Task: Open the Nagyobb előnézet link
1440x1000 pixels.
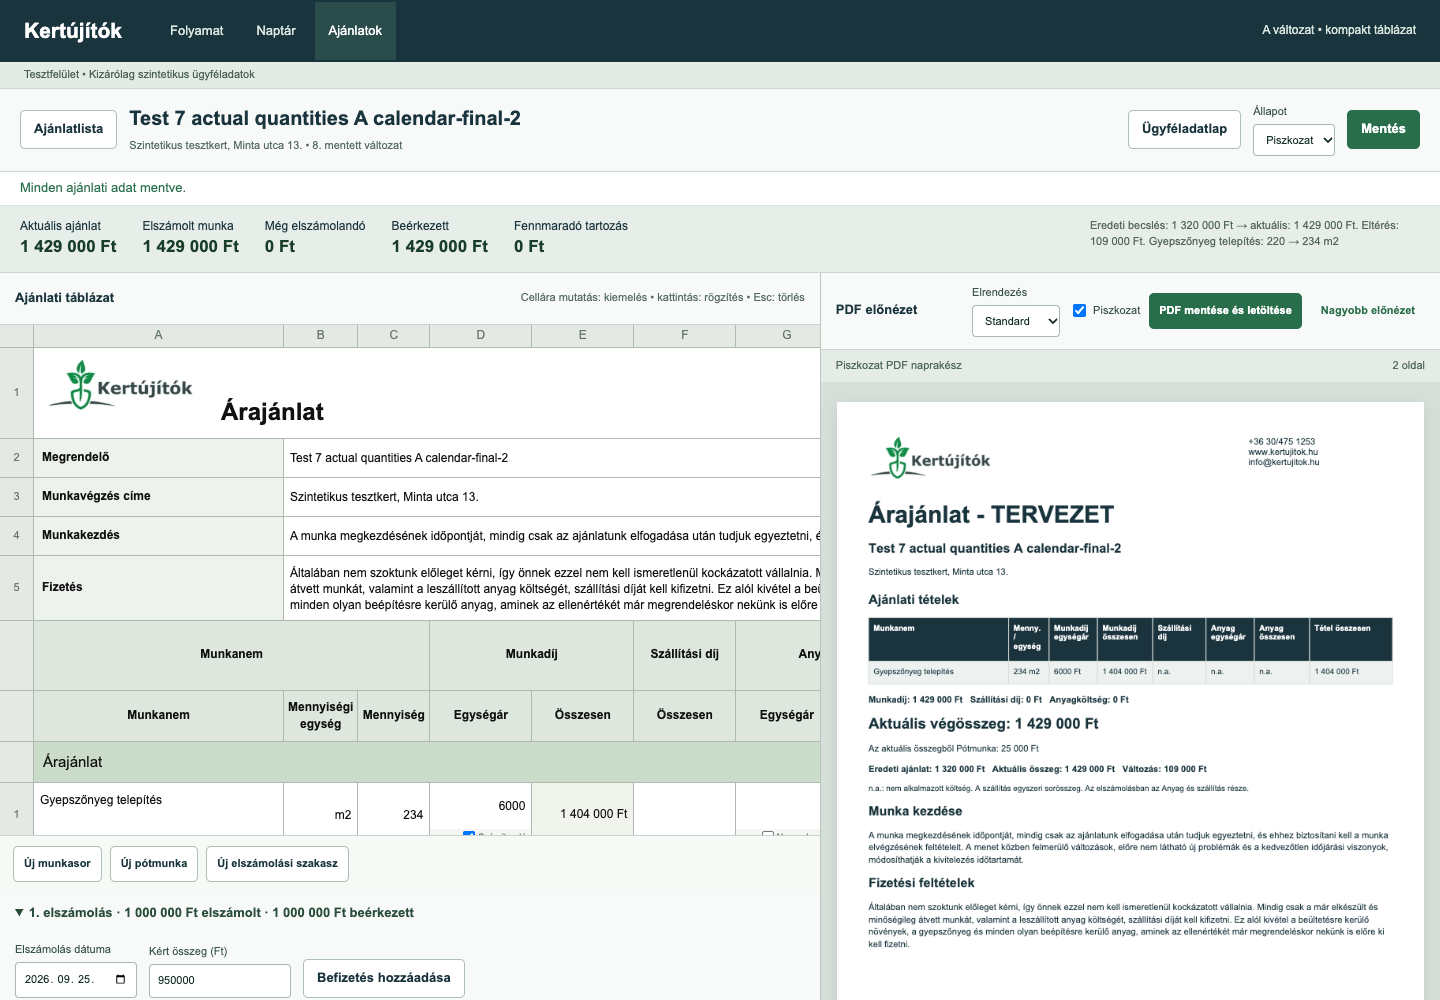Action: click(1367, 310)
